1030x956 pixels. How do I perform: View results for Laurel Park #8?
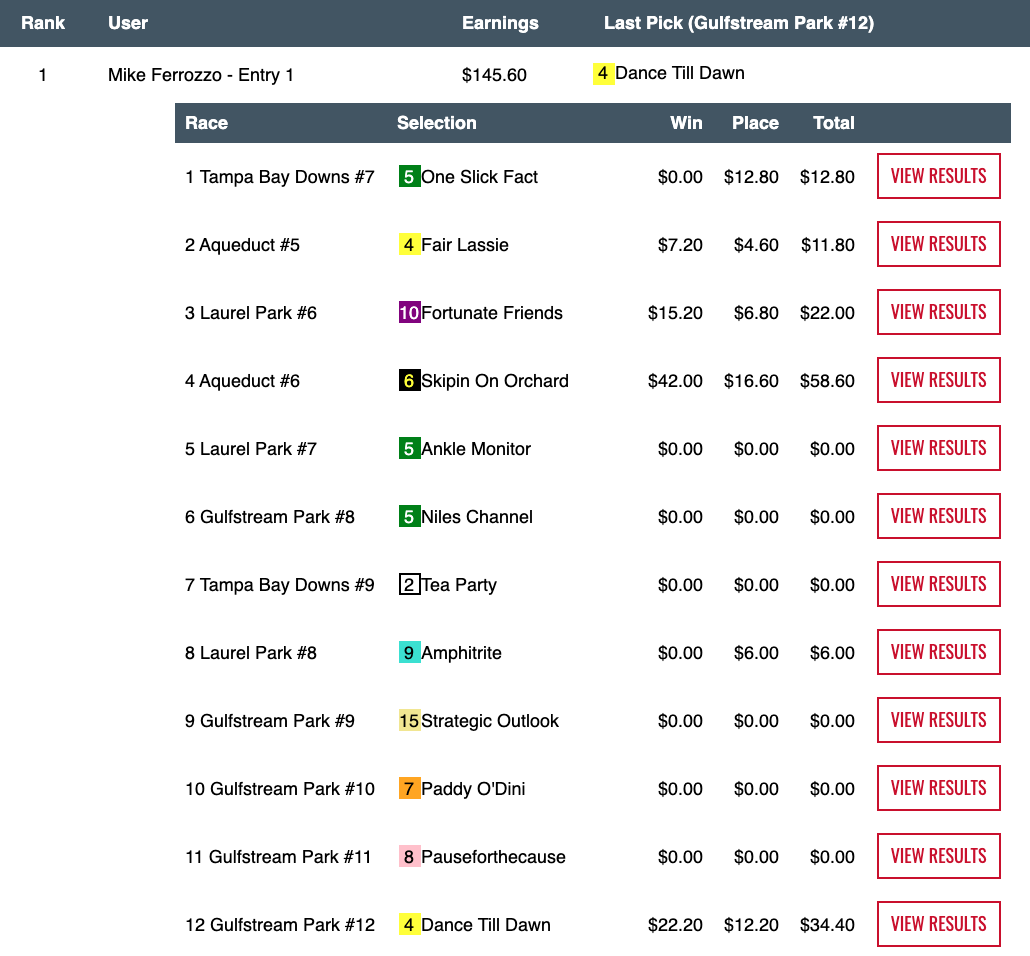coord(938,652)
